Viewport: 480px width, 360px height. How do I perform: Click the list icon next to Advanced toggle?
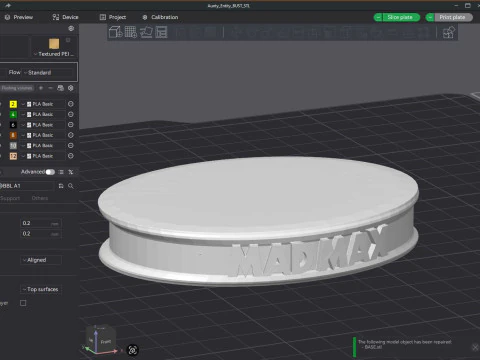pos(61,172)
